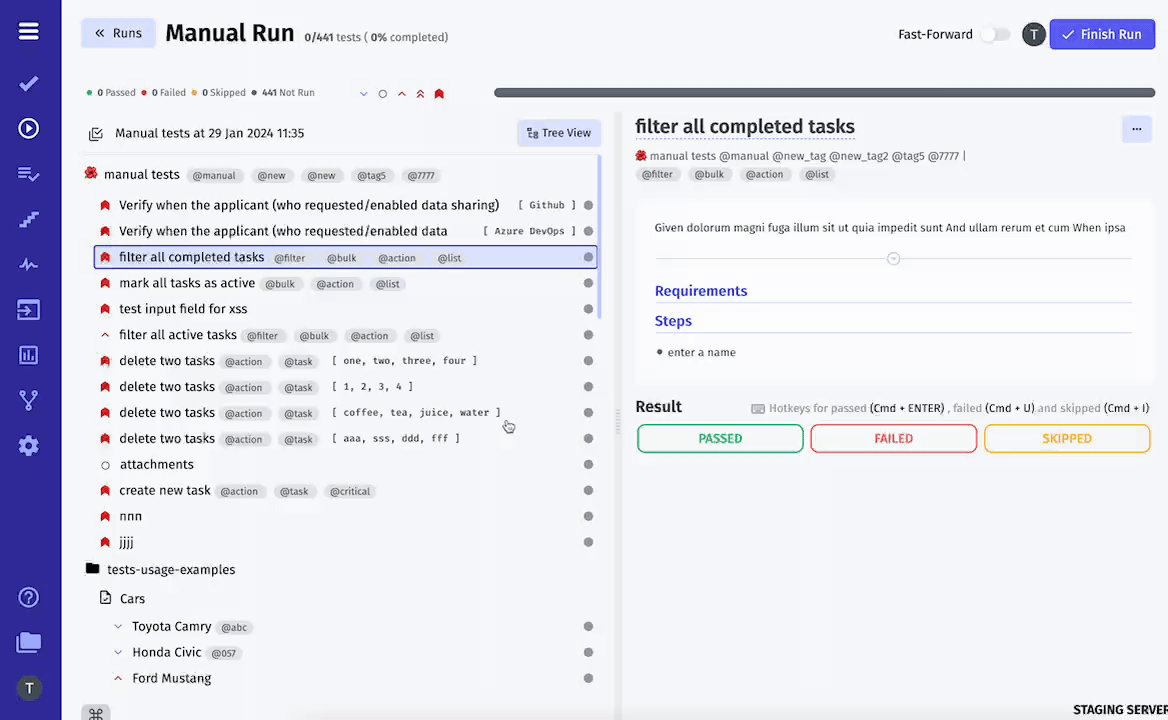1168x720 pixels.
Task: Click the Imports arrow-box icon in sidebar
Action: click(28, 310)
